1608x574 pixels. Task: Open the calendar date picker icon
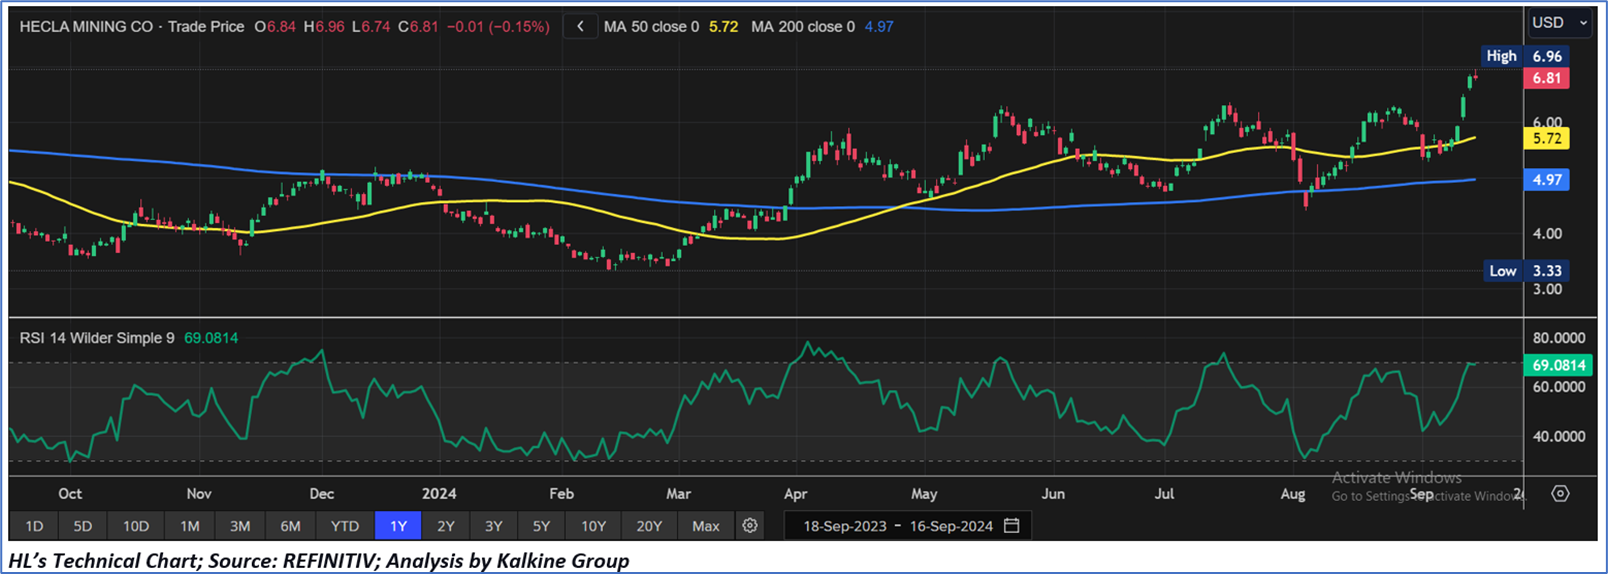(x=1012, y=525)
